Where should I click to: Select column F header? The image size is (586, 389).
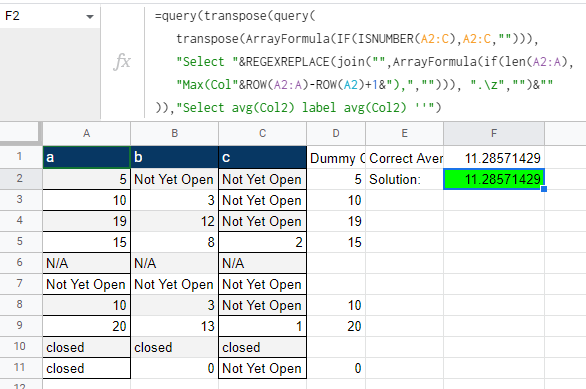point(494,133)
